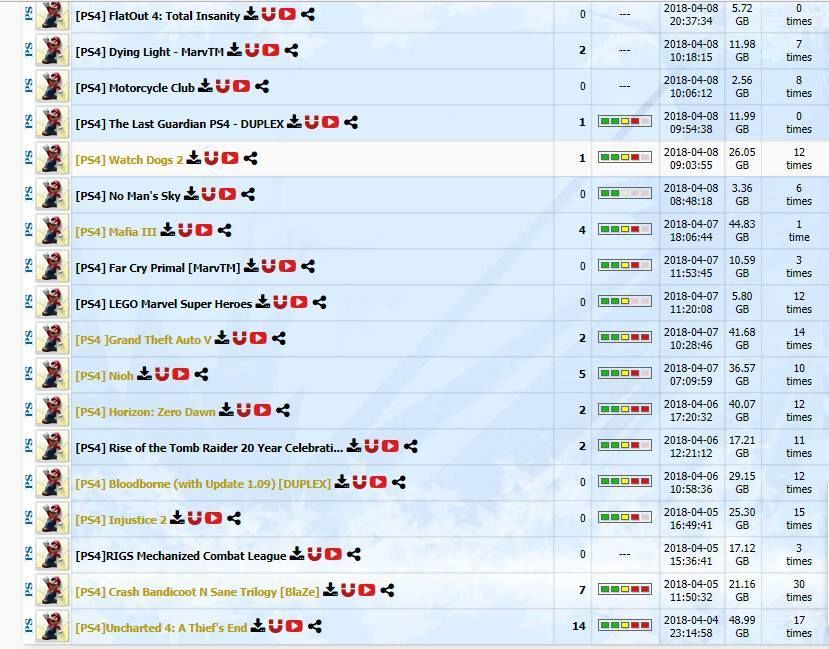Image resolution: width=829 pixels, height=649 pixels.
Task: Open the No Man's Sky torrent page
Action: [x=128, y=196]
